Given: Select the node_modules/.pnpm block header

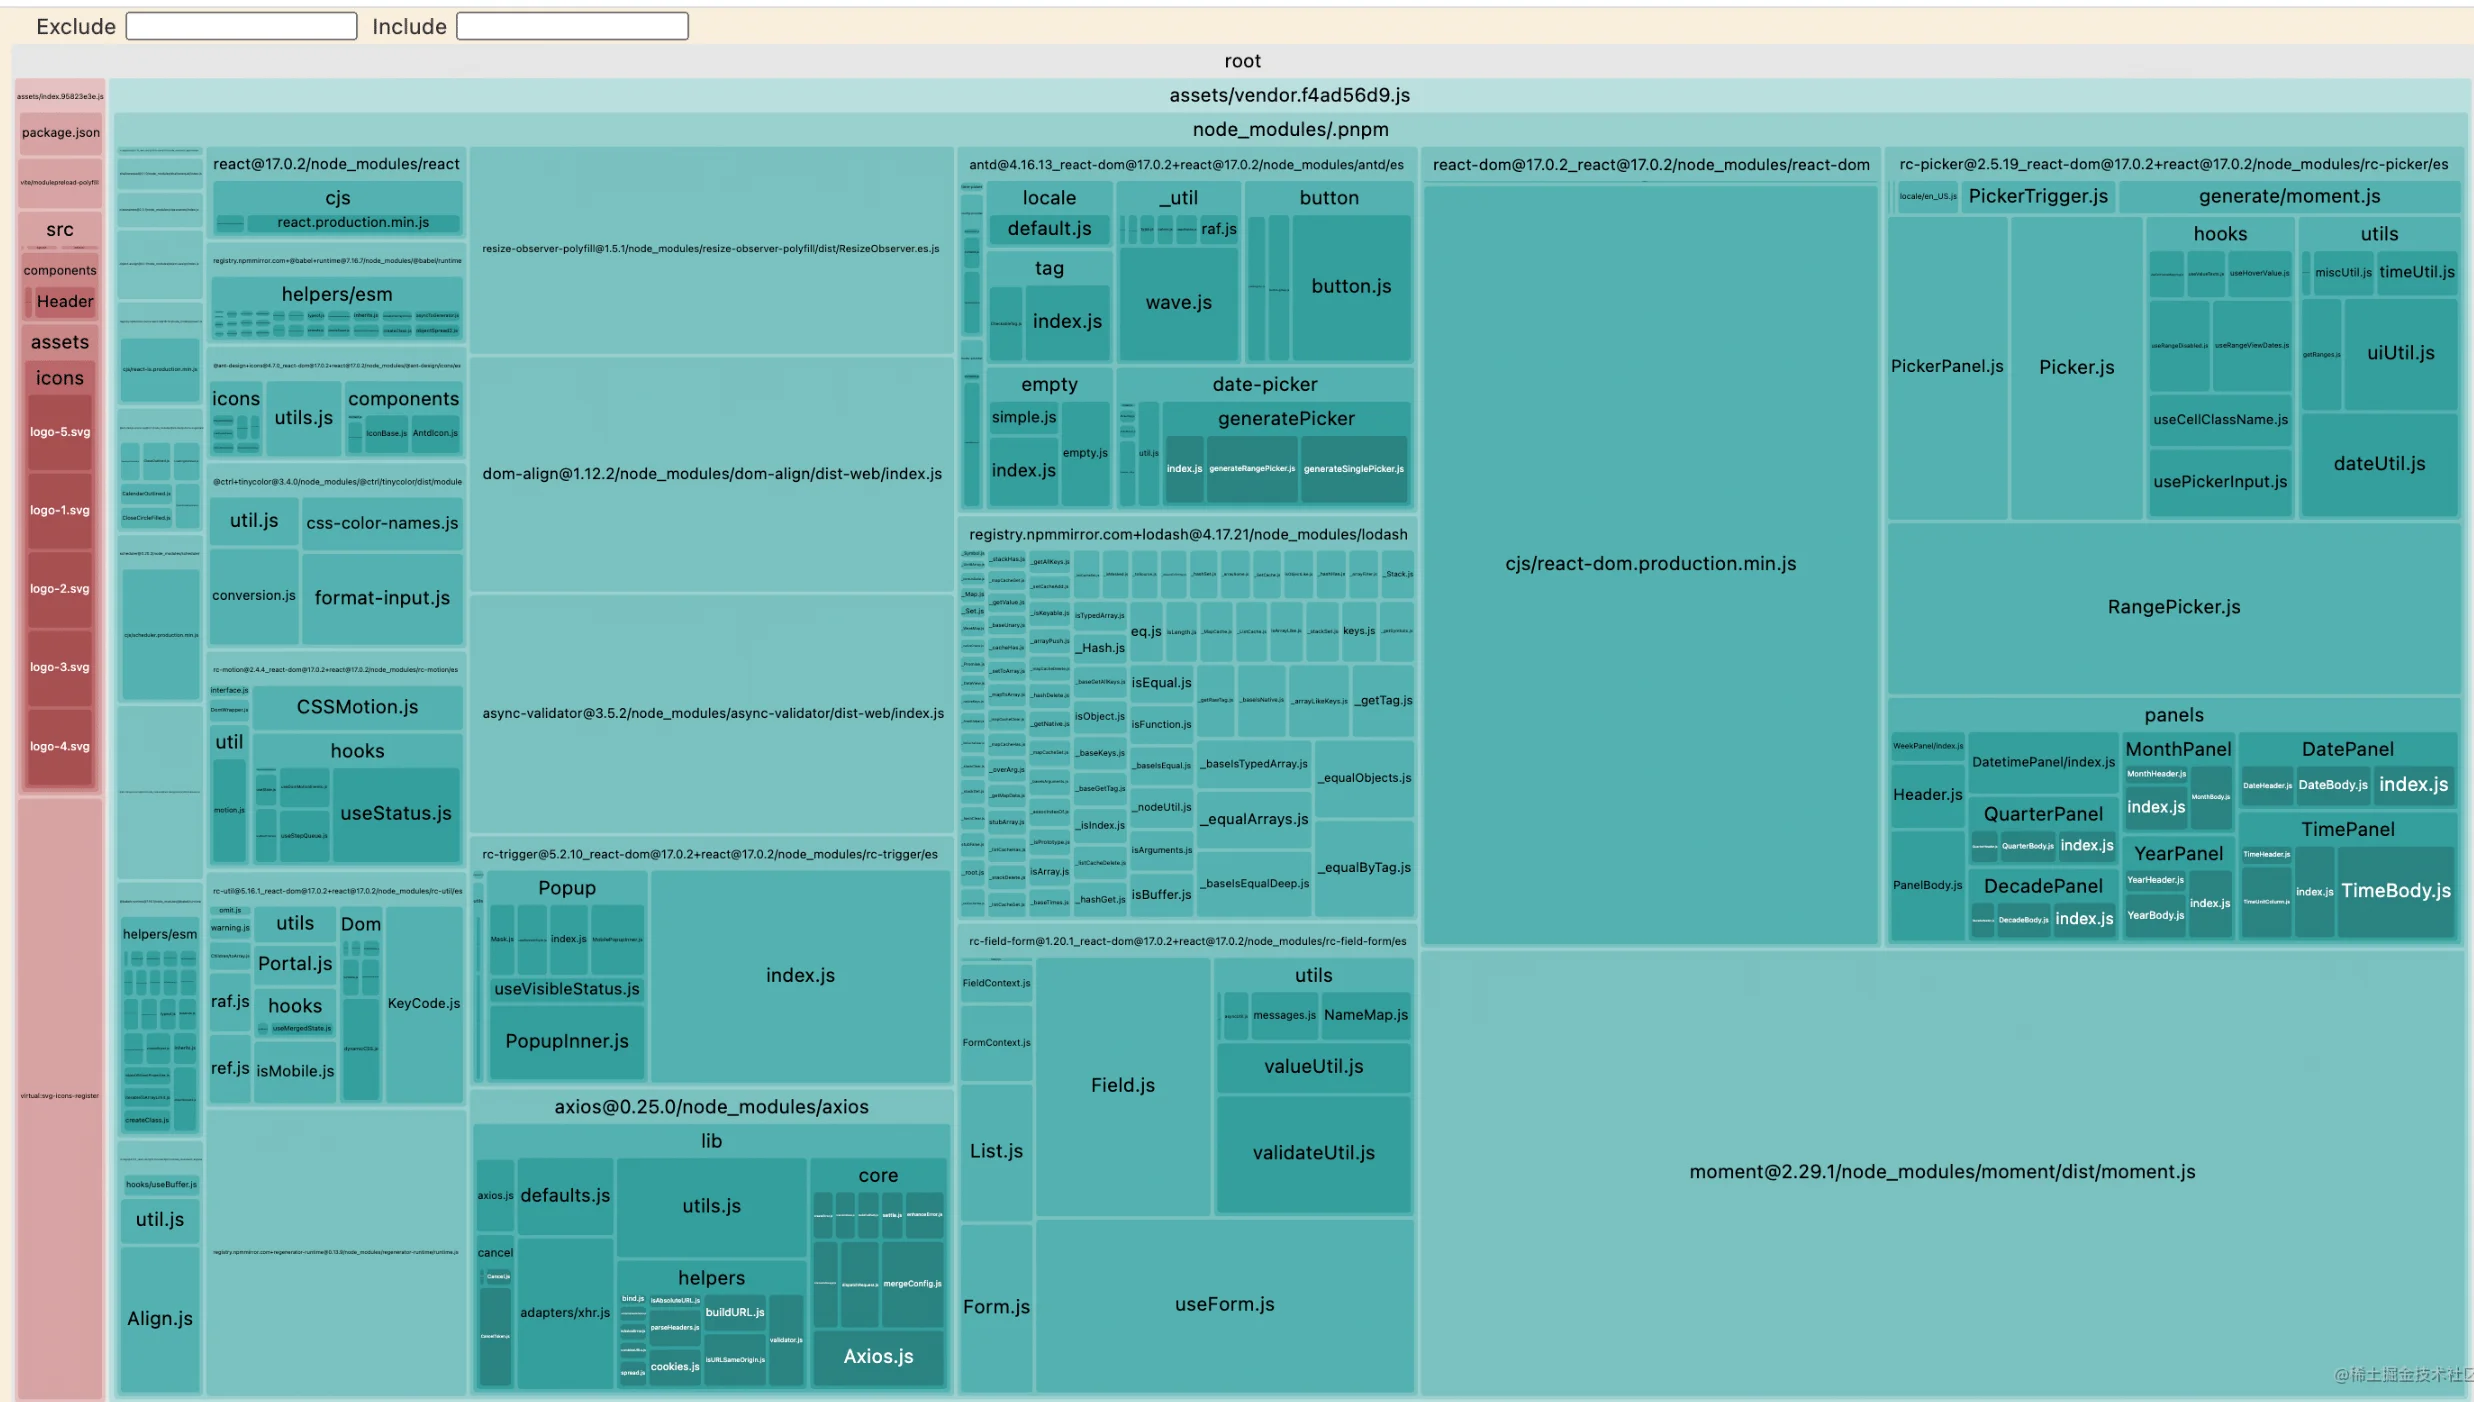Looking at the screenshot, I should click(x=1290, y=129).
